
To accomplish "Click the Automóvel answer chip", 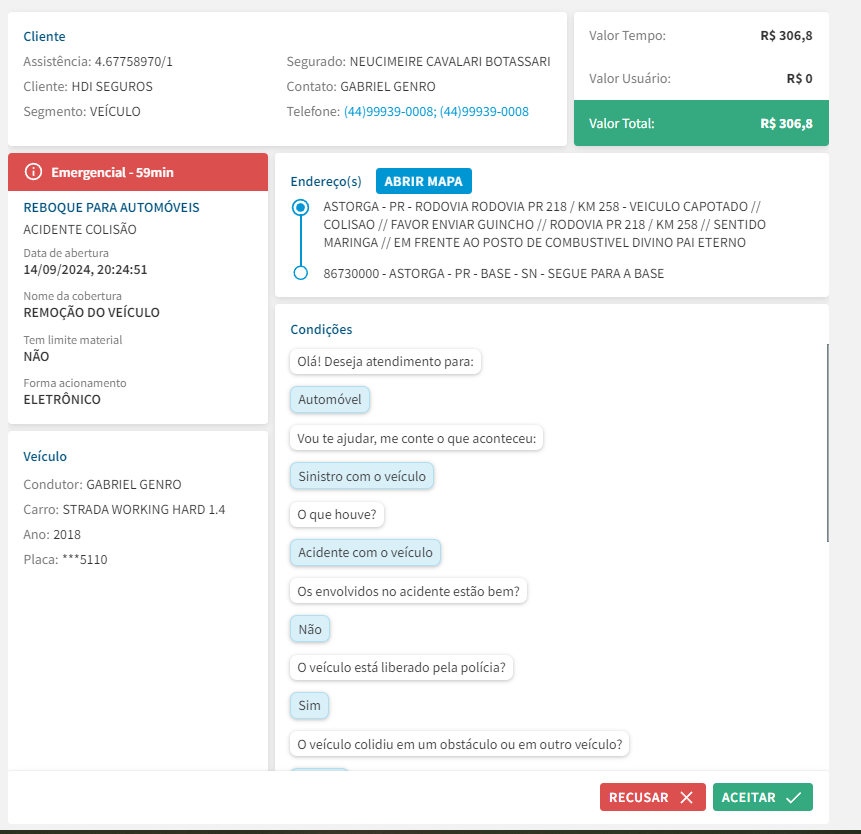I will 330,400.
